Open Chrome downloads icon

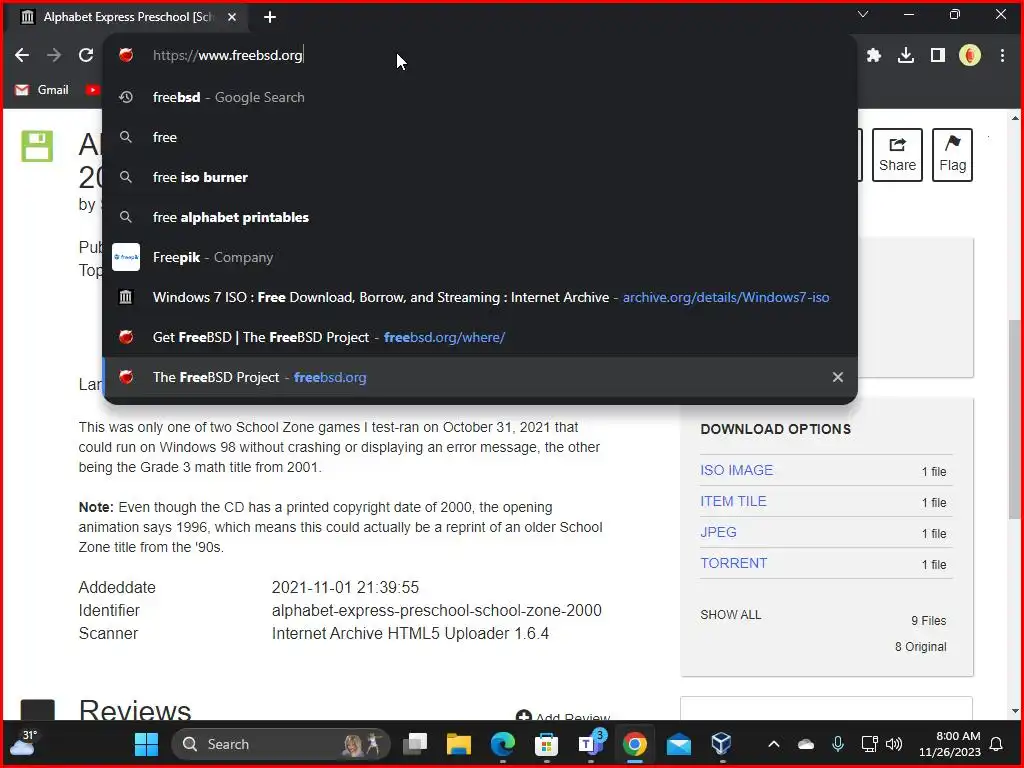tap(906, 56)
